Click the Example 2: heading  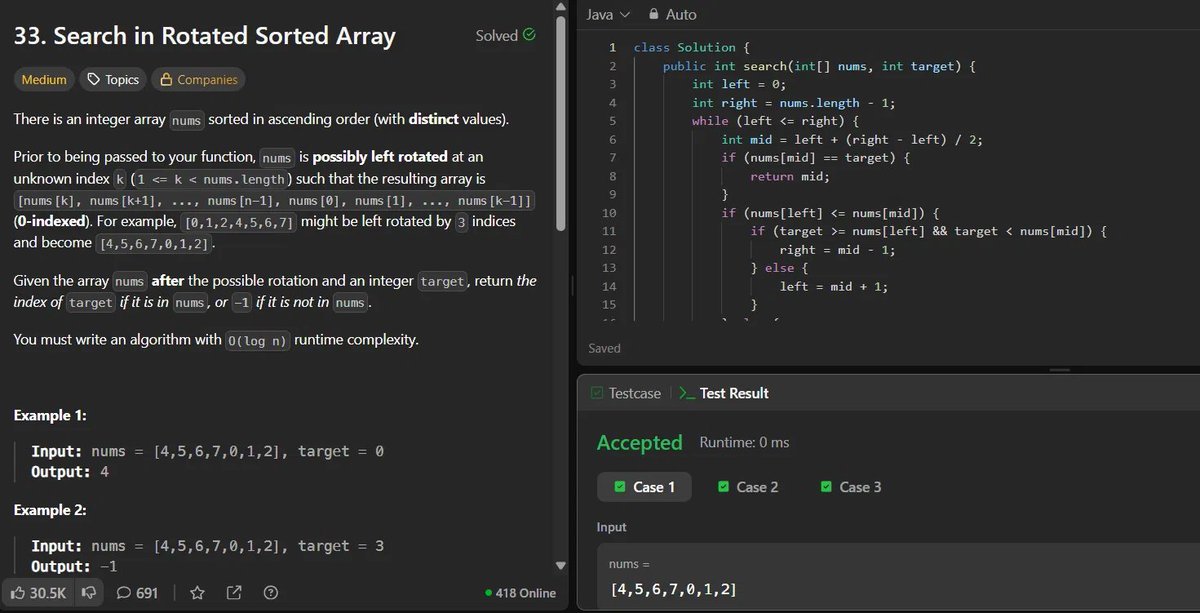pos(50,510)
